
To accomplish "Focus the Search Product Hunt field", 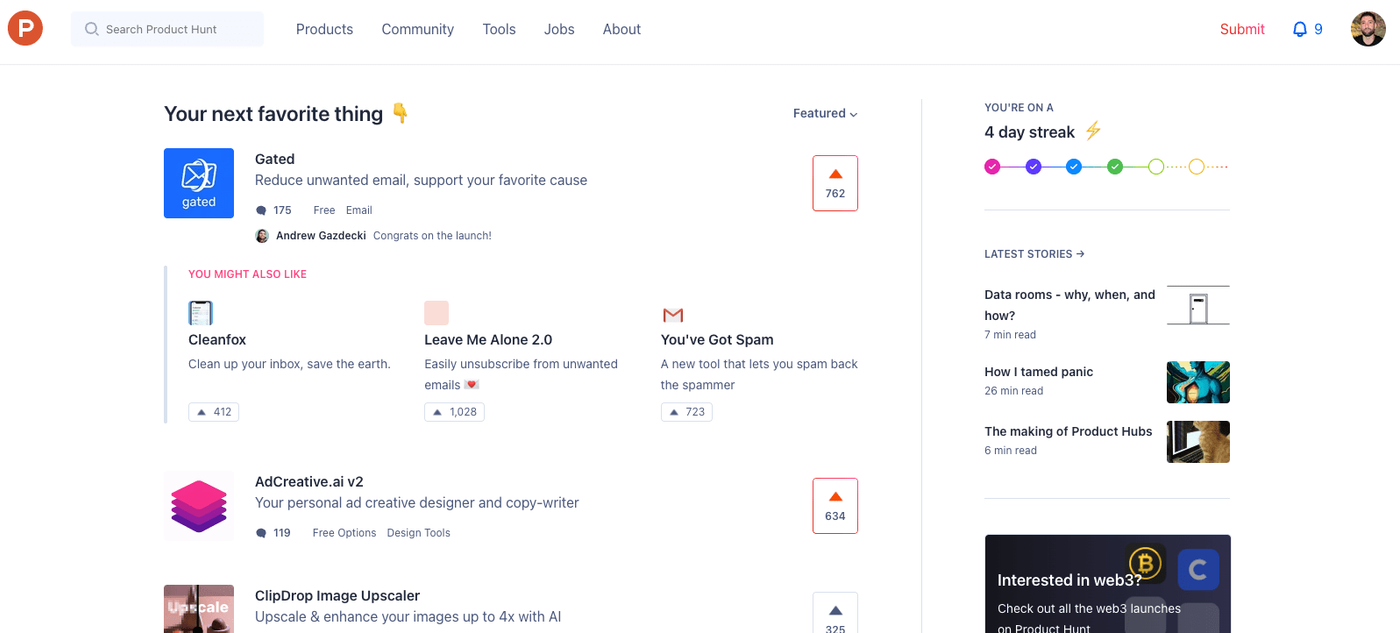I will point(167,29).
